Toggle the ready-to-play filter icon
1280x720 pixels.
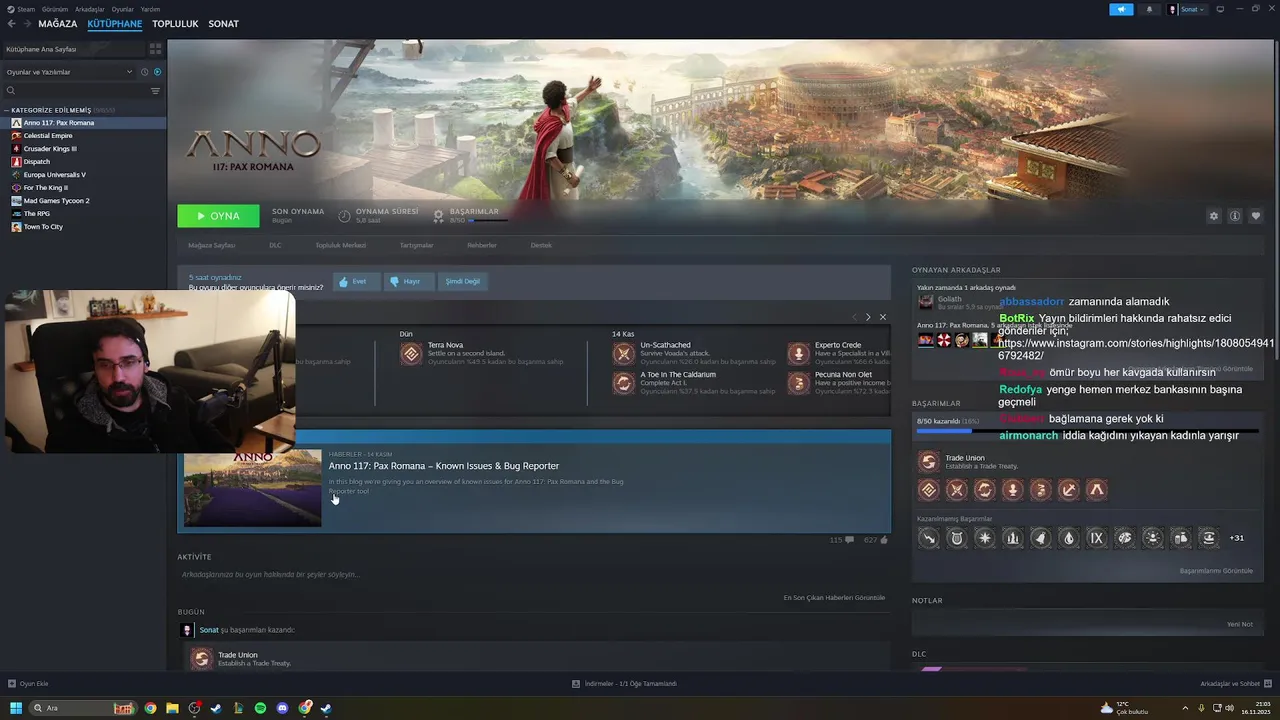[x=157, y=72]
